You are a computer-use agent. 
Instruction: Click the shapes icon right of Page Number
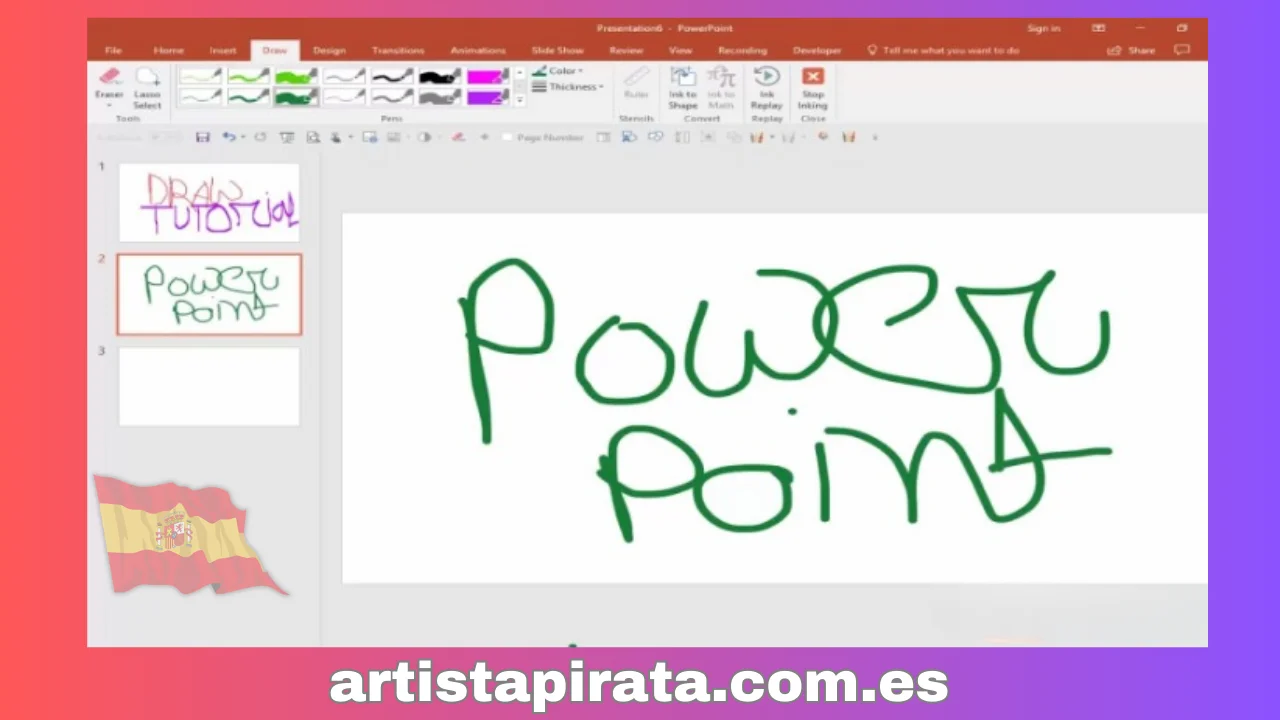[629, 137]
